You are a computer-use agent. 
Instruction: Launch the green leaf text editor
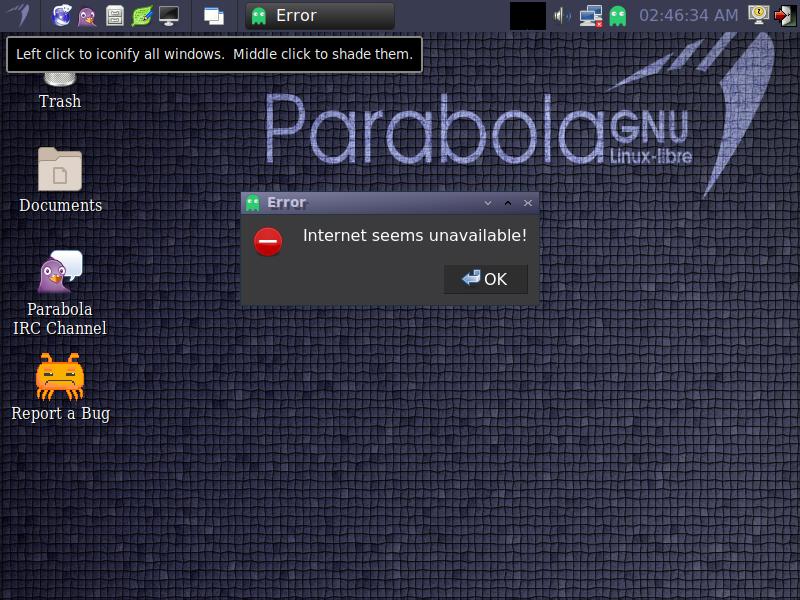click(142, 16)
